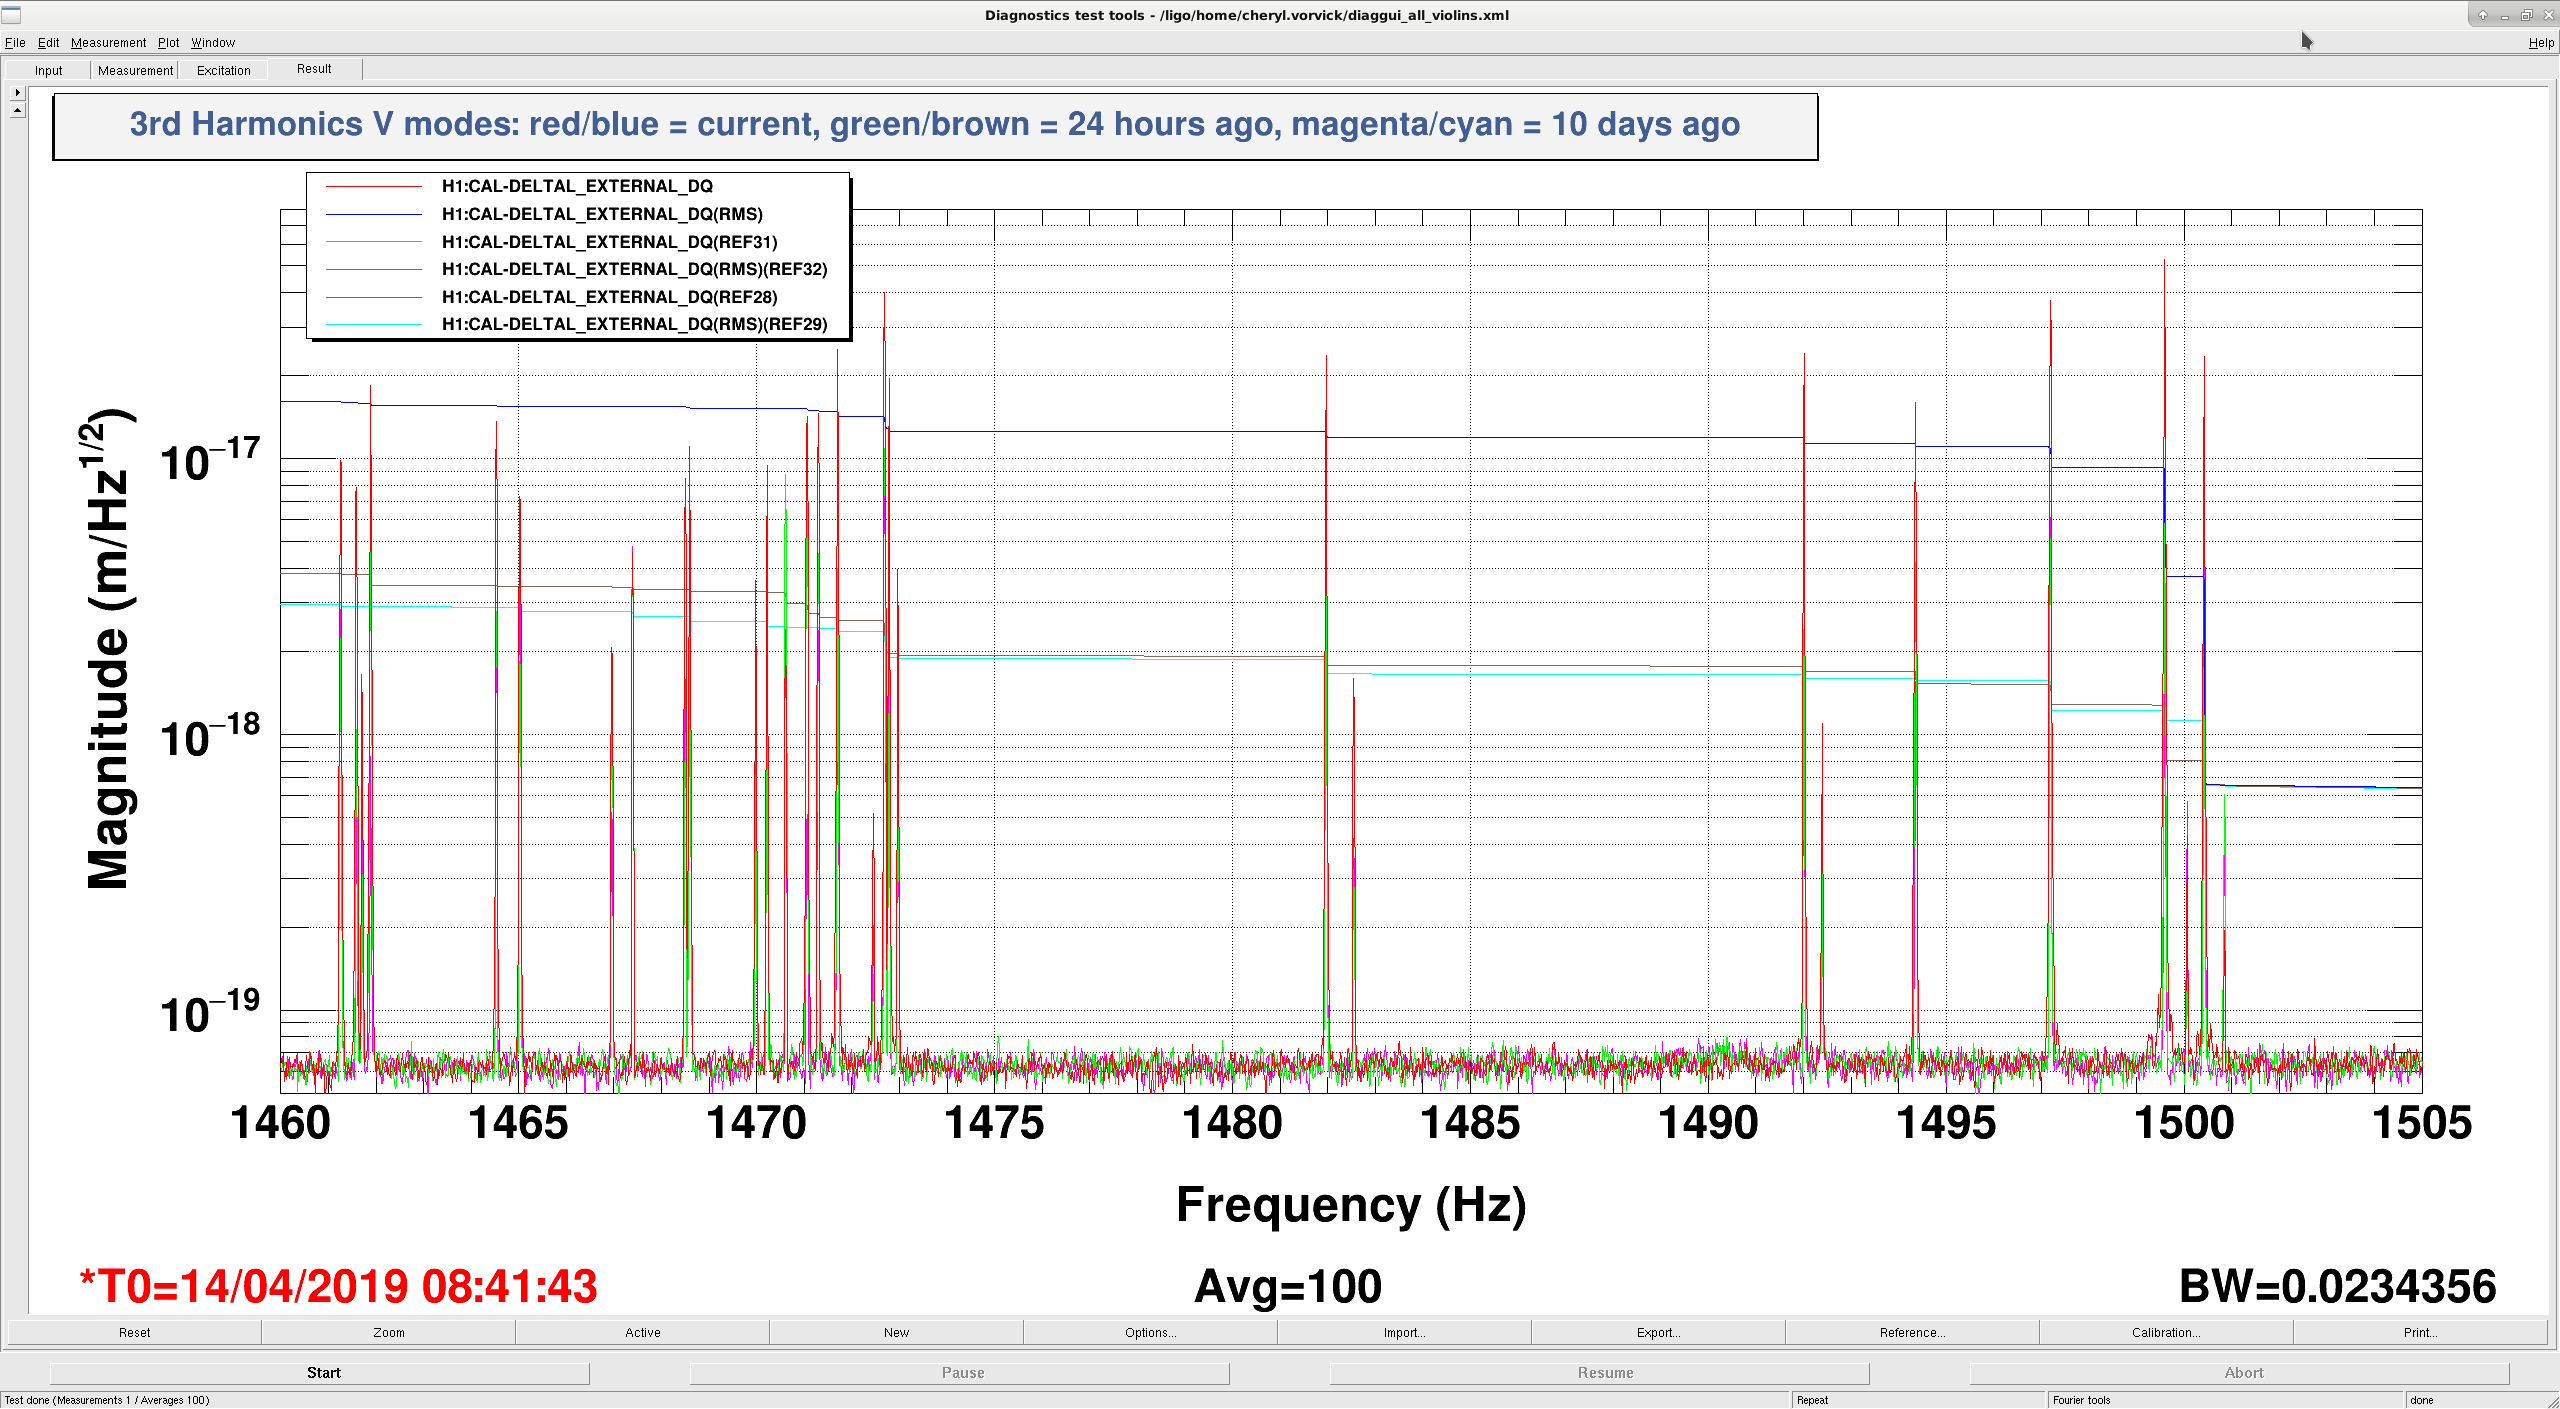Click the up-arrow button beside the plot

click(17, 110)
